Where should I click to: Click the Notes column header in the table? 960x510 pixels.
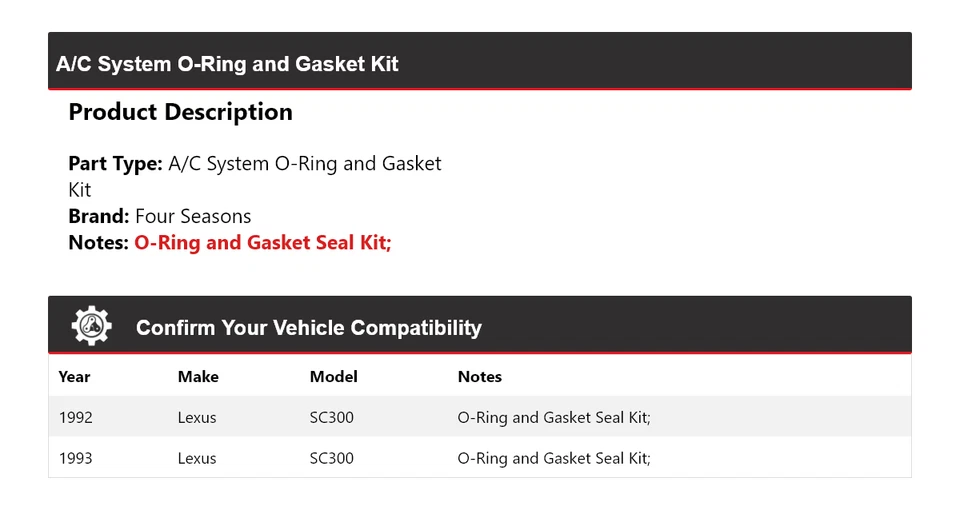pyautogui.click(x=480, y=377)
